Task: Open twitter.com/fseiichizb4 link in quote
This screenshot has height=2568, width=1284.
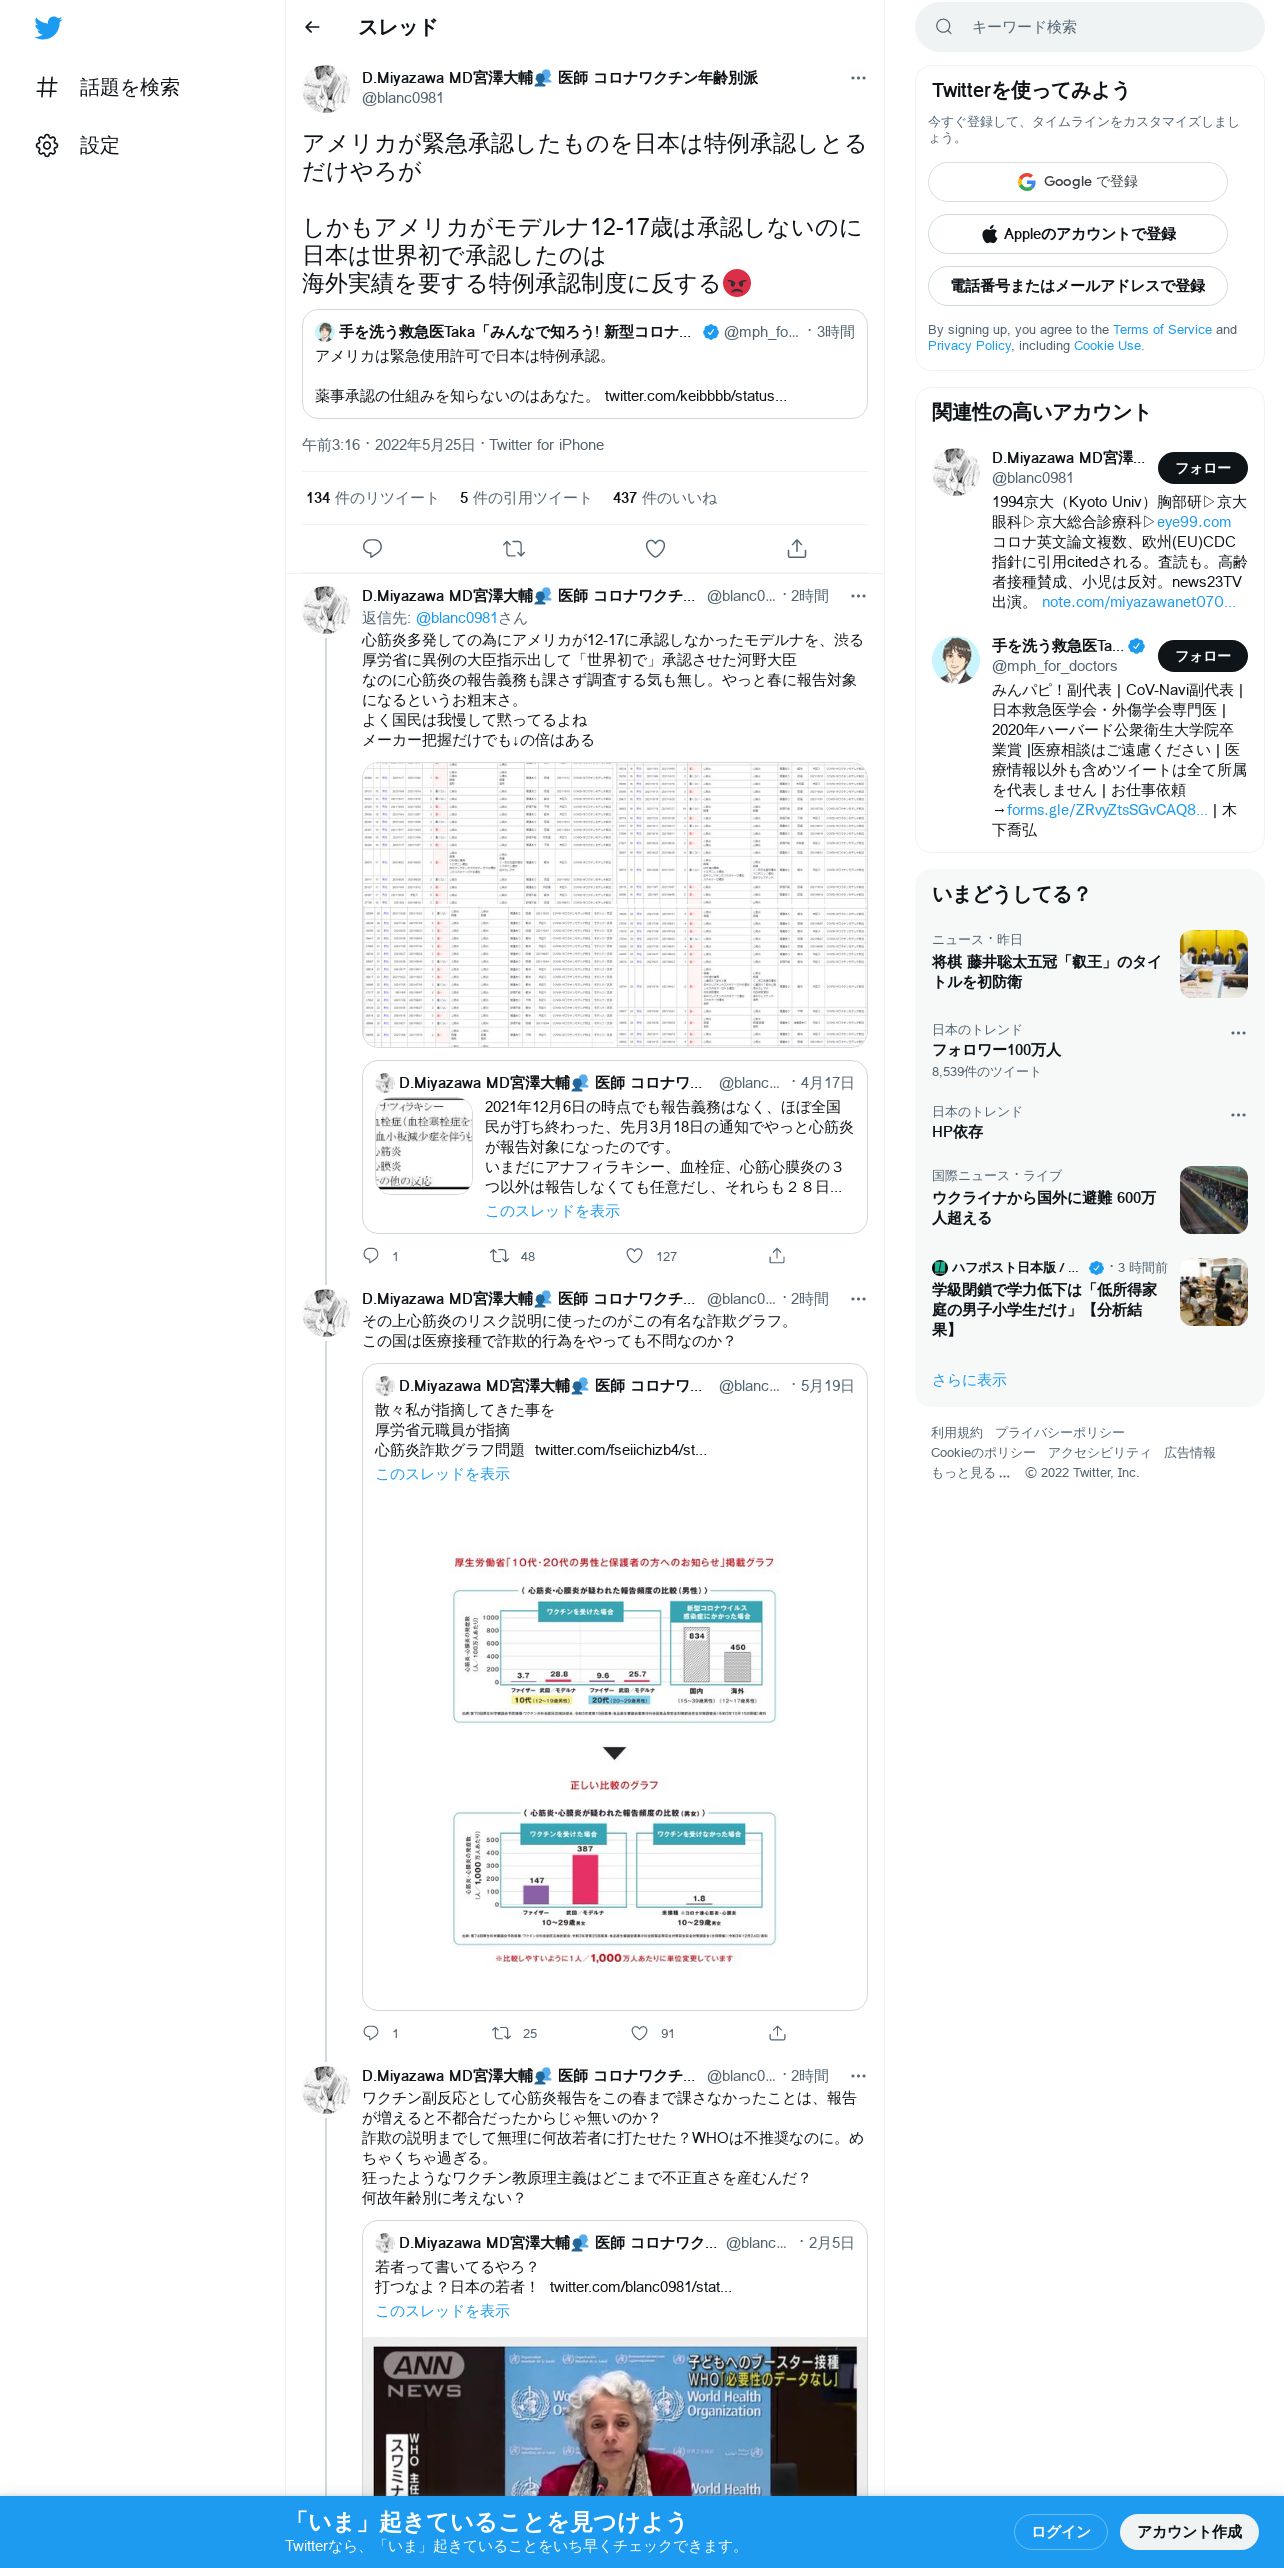Action: pyautogui.click(x=621, y=1450)
